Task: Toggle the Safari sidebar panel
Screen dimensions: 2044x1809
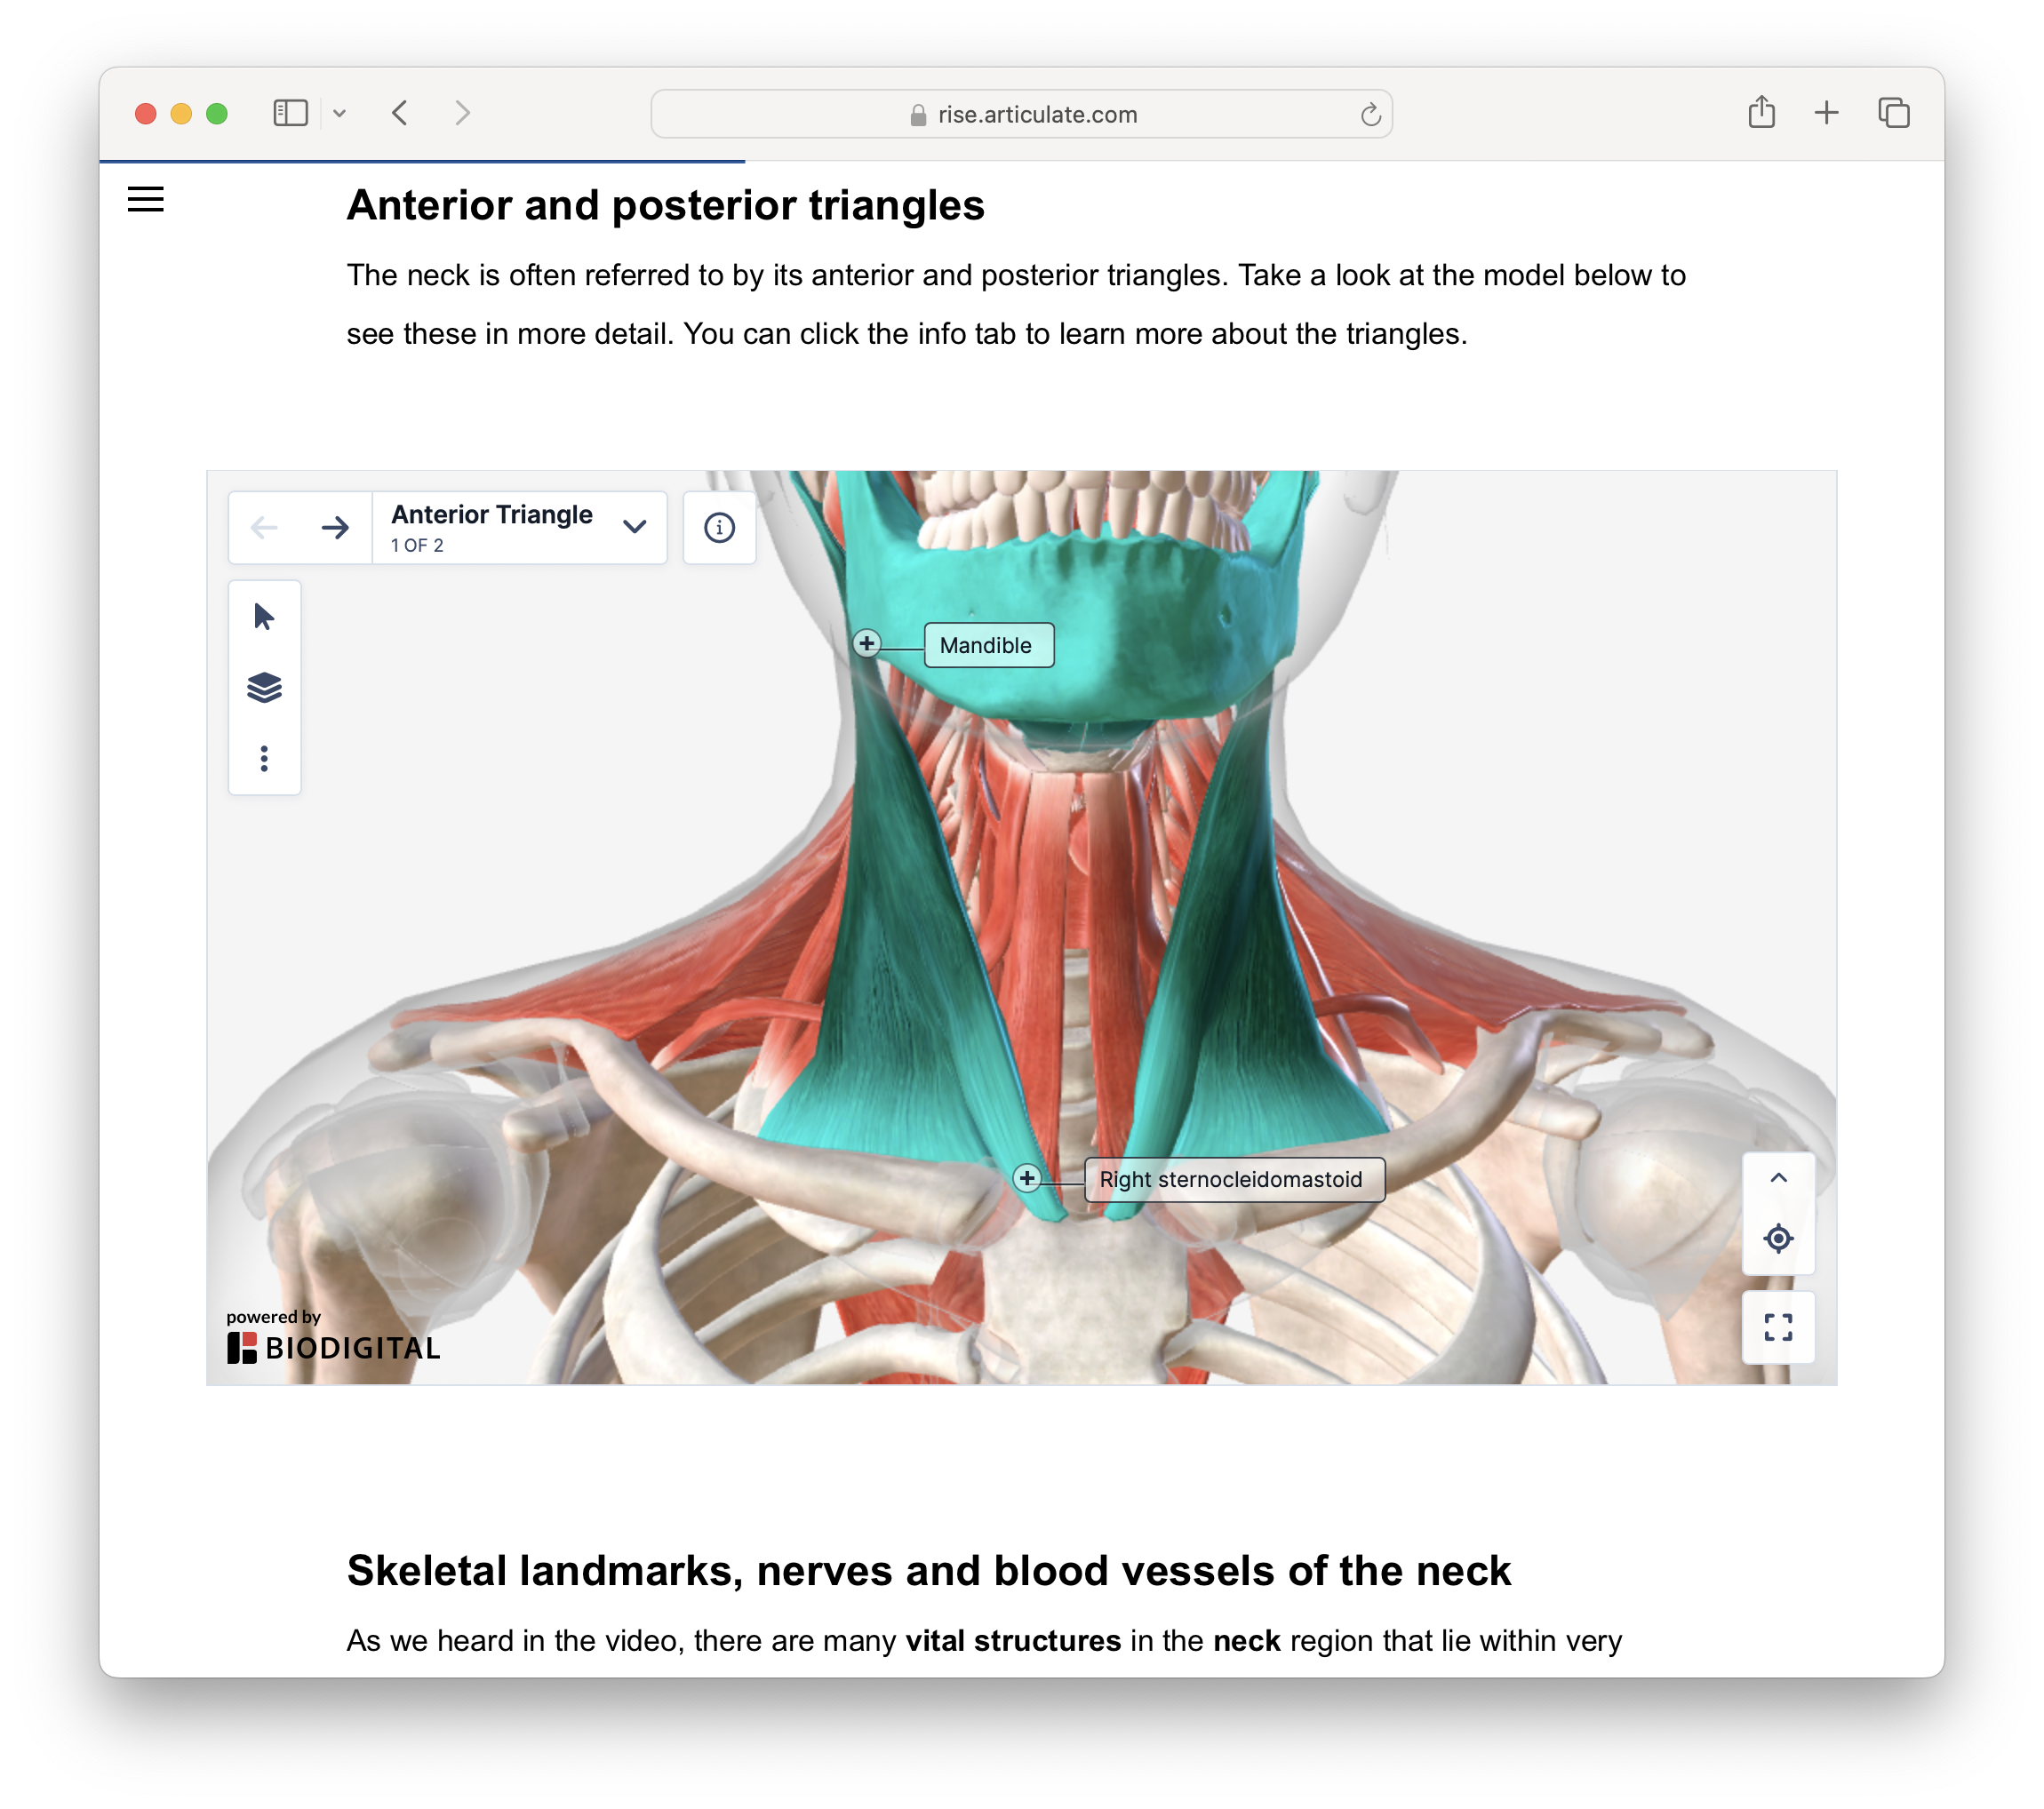Action: (x=290, y=113)
